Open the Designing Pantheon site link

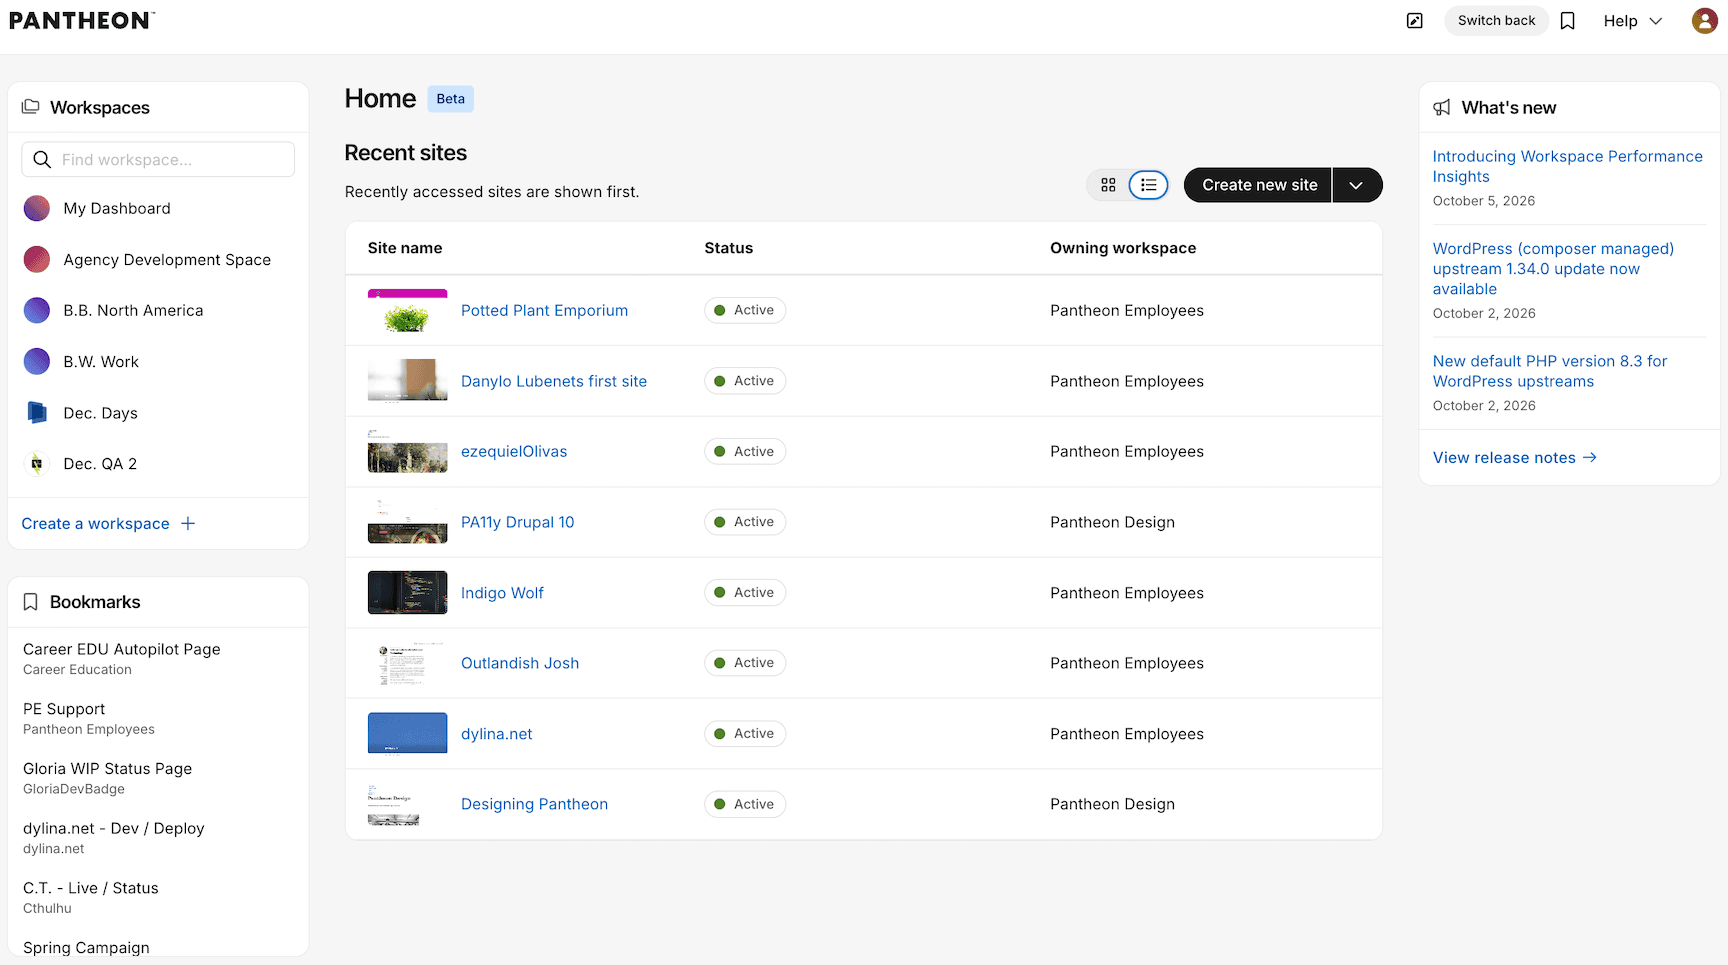coord(535,804)
